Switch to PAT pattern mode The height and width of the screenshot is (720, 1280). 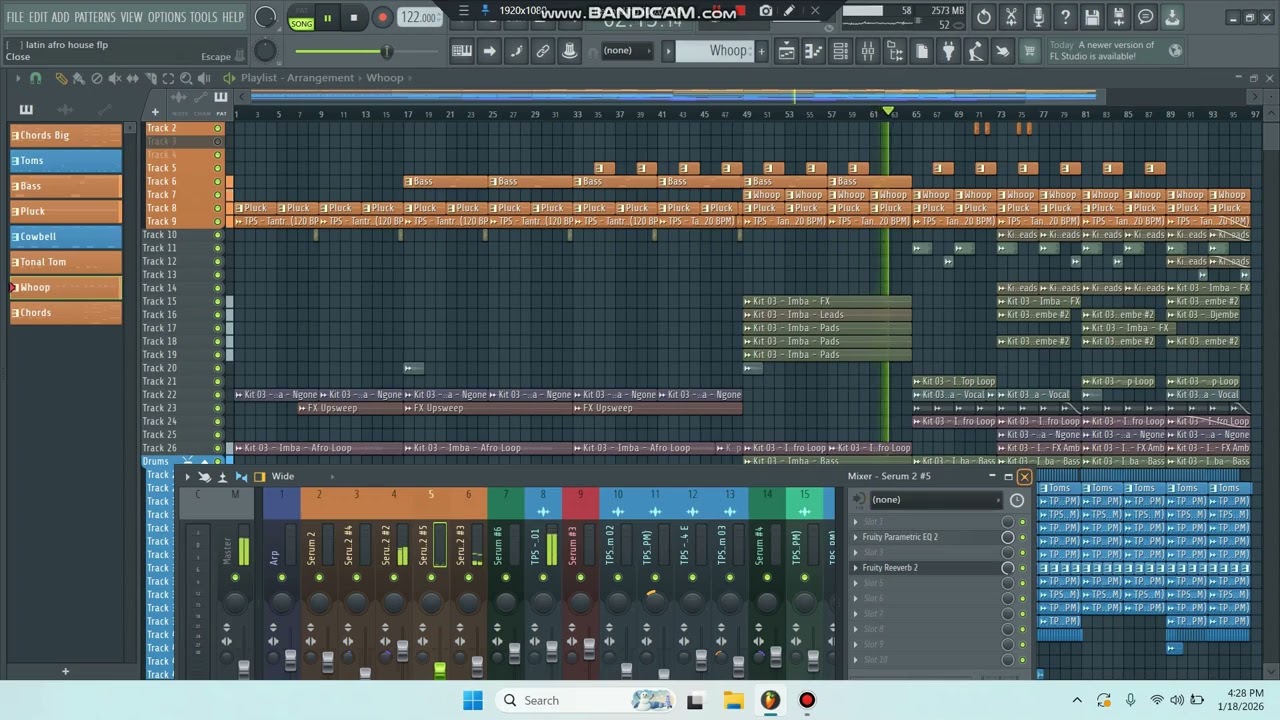tap(301, 11)
